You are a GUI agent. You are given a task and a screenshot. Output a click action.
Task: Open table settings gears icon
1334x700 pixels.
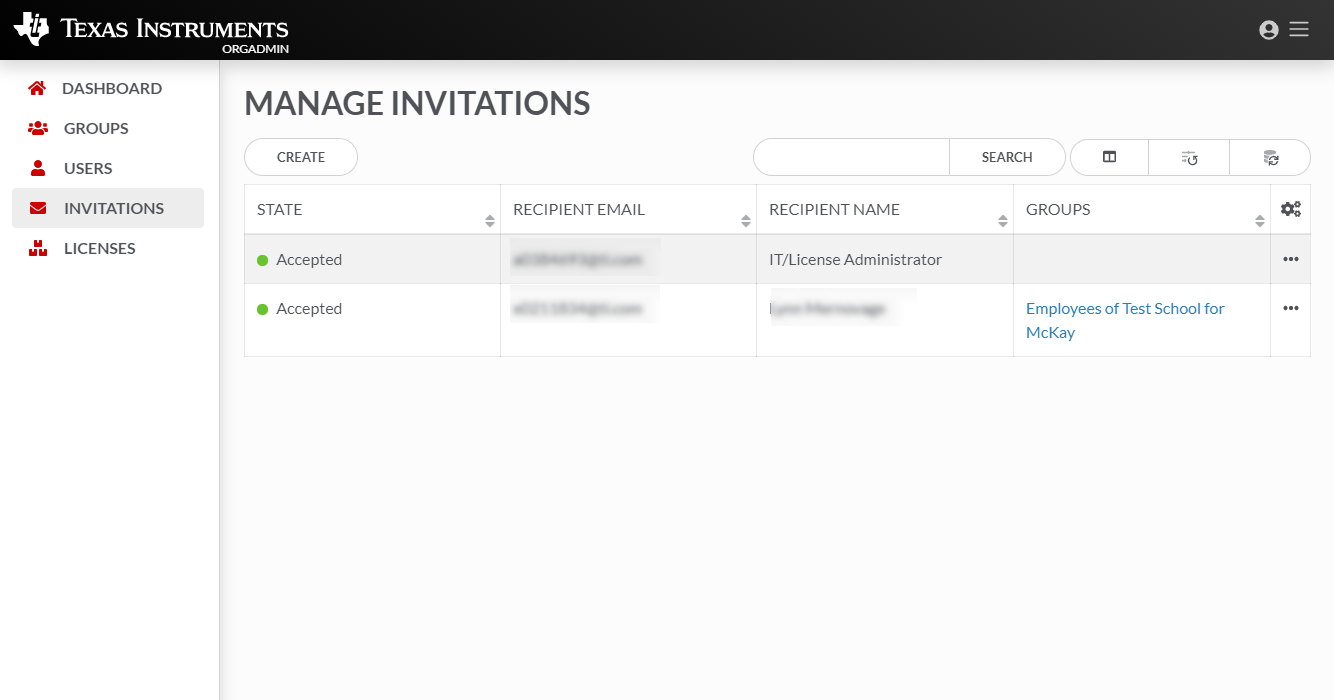[x=1290, y=209]
